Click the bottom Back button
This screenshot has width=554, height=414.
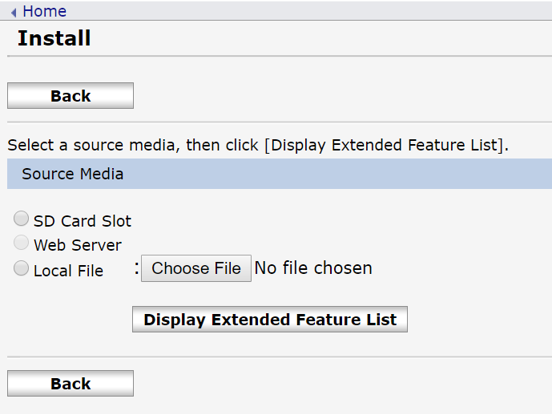click(x=70, y=384)
